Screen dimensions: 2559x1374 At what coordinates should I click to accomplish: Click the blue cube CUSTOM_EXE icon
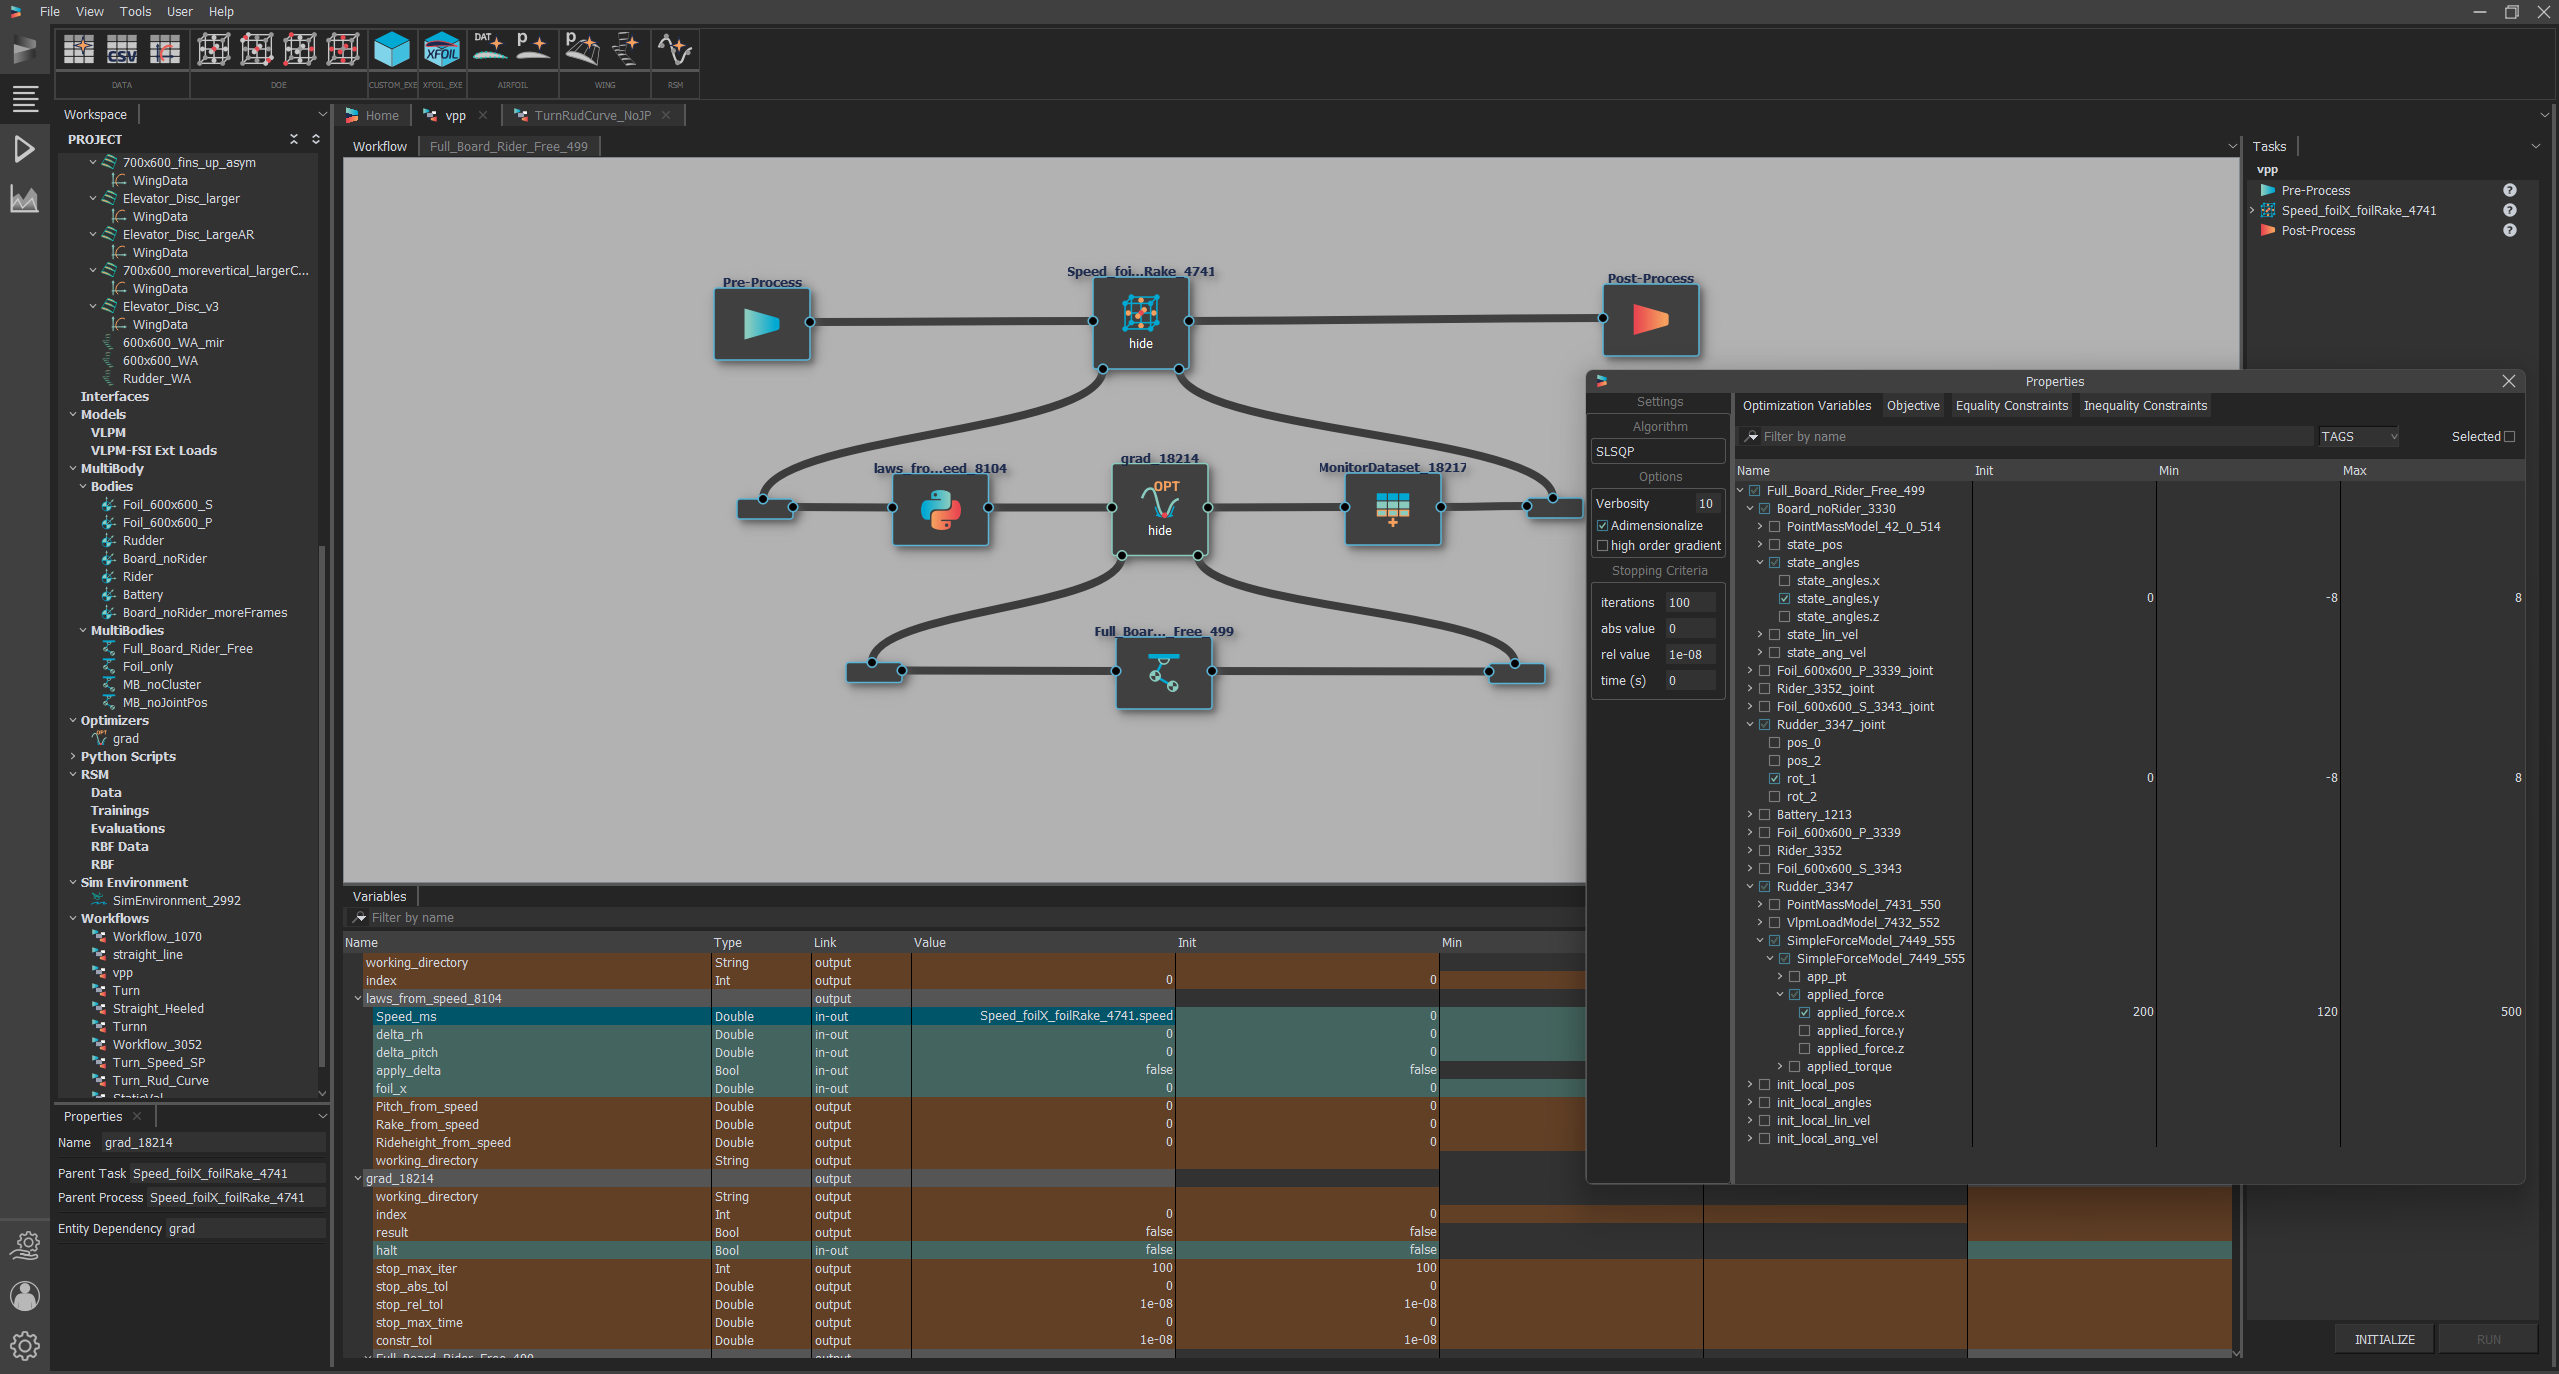point(391,48)
